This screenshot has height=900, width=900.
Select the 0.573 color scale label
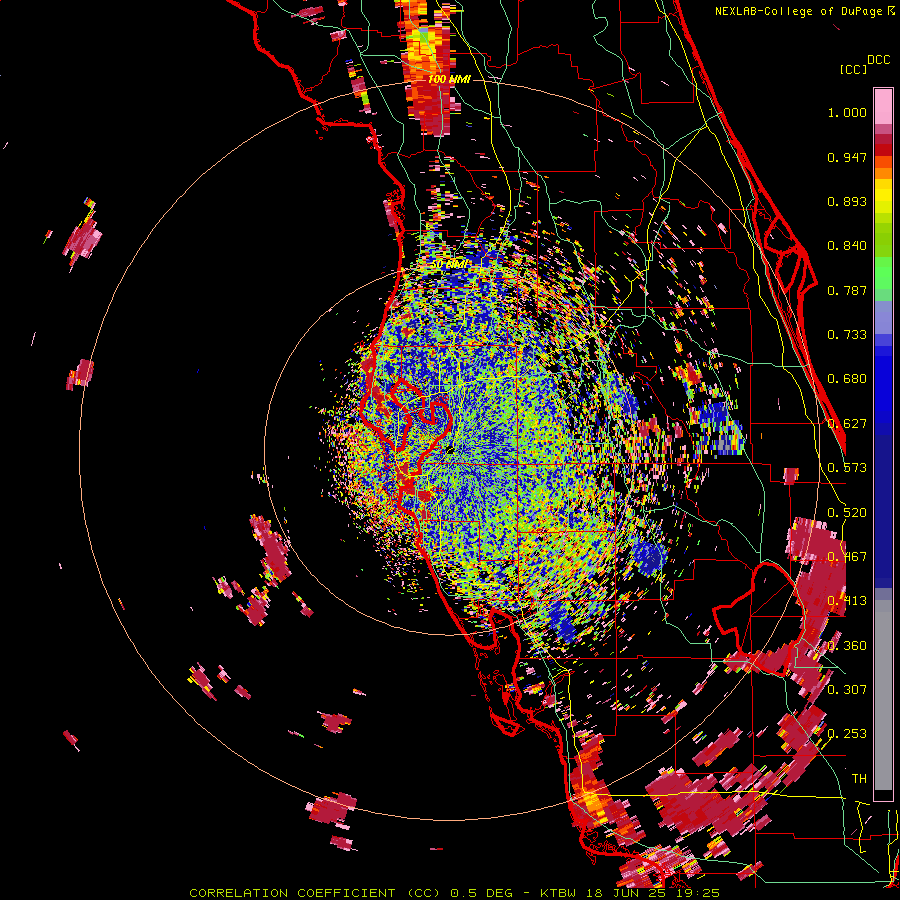coord(847,468)
